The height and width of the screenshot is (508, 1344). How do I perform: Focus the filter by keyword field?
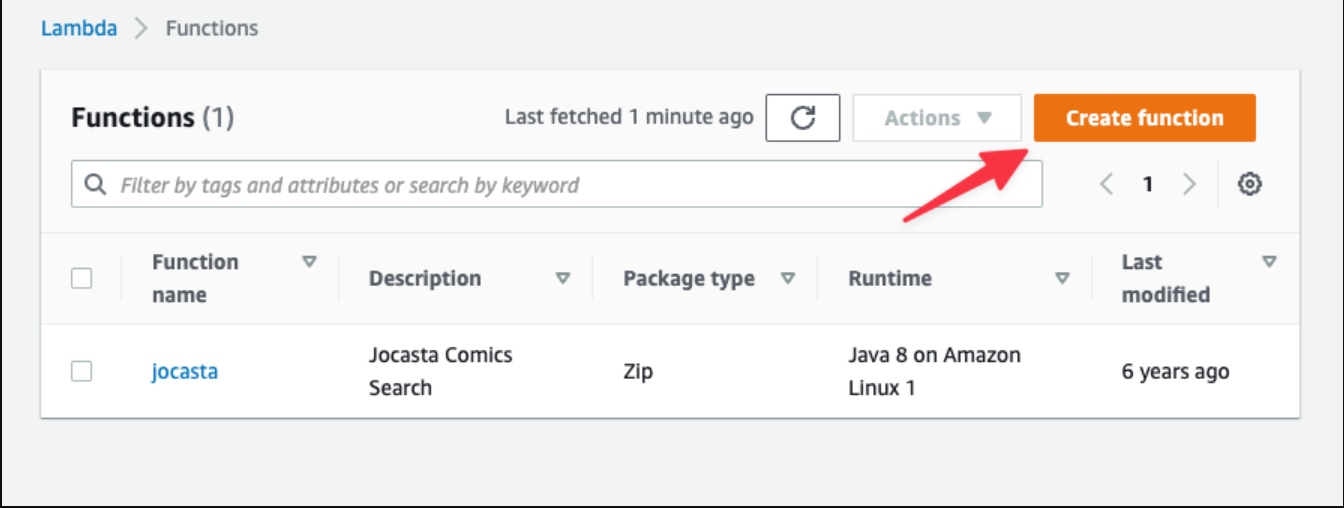pos(556,185)
